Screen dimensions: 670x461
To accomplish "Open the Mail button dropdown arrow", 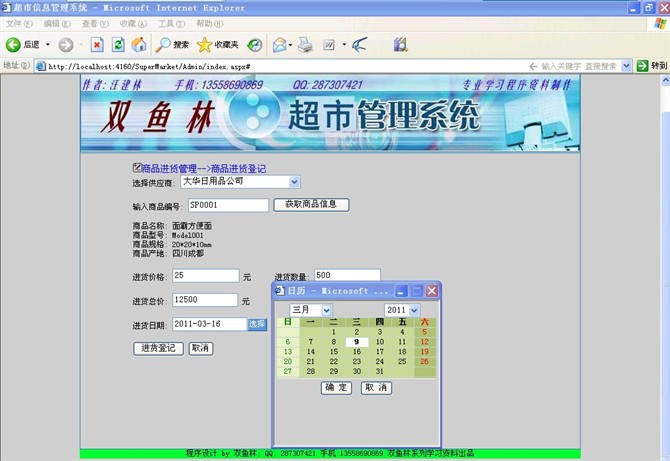I will (291, 44).
